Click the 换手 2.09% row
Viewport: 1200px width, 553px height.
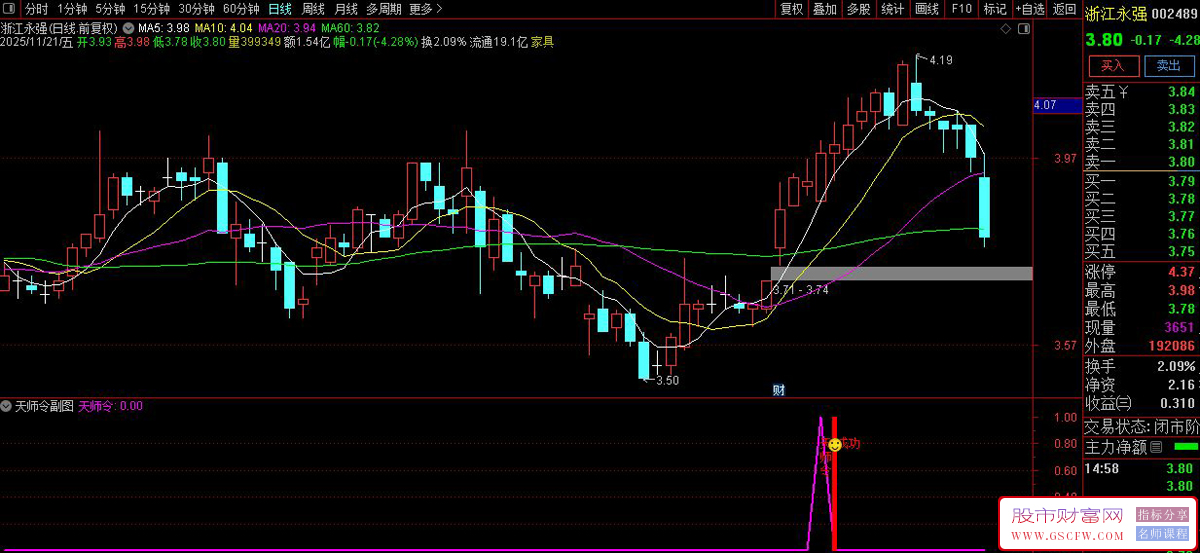pyautogui.click(x=1140, y=366)
